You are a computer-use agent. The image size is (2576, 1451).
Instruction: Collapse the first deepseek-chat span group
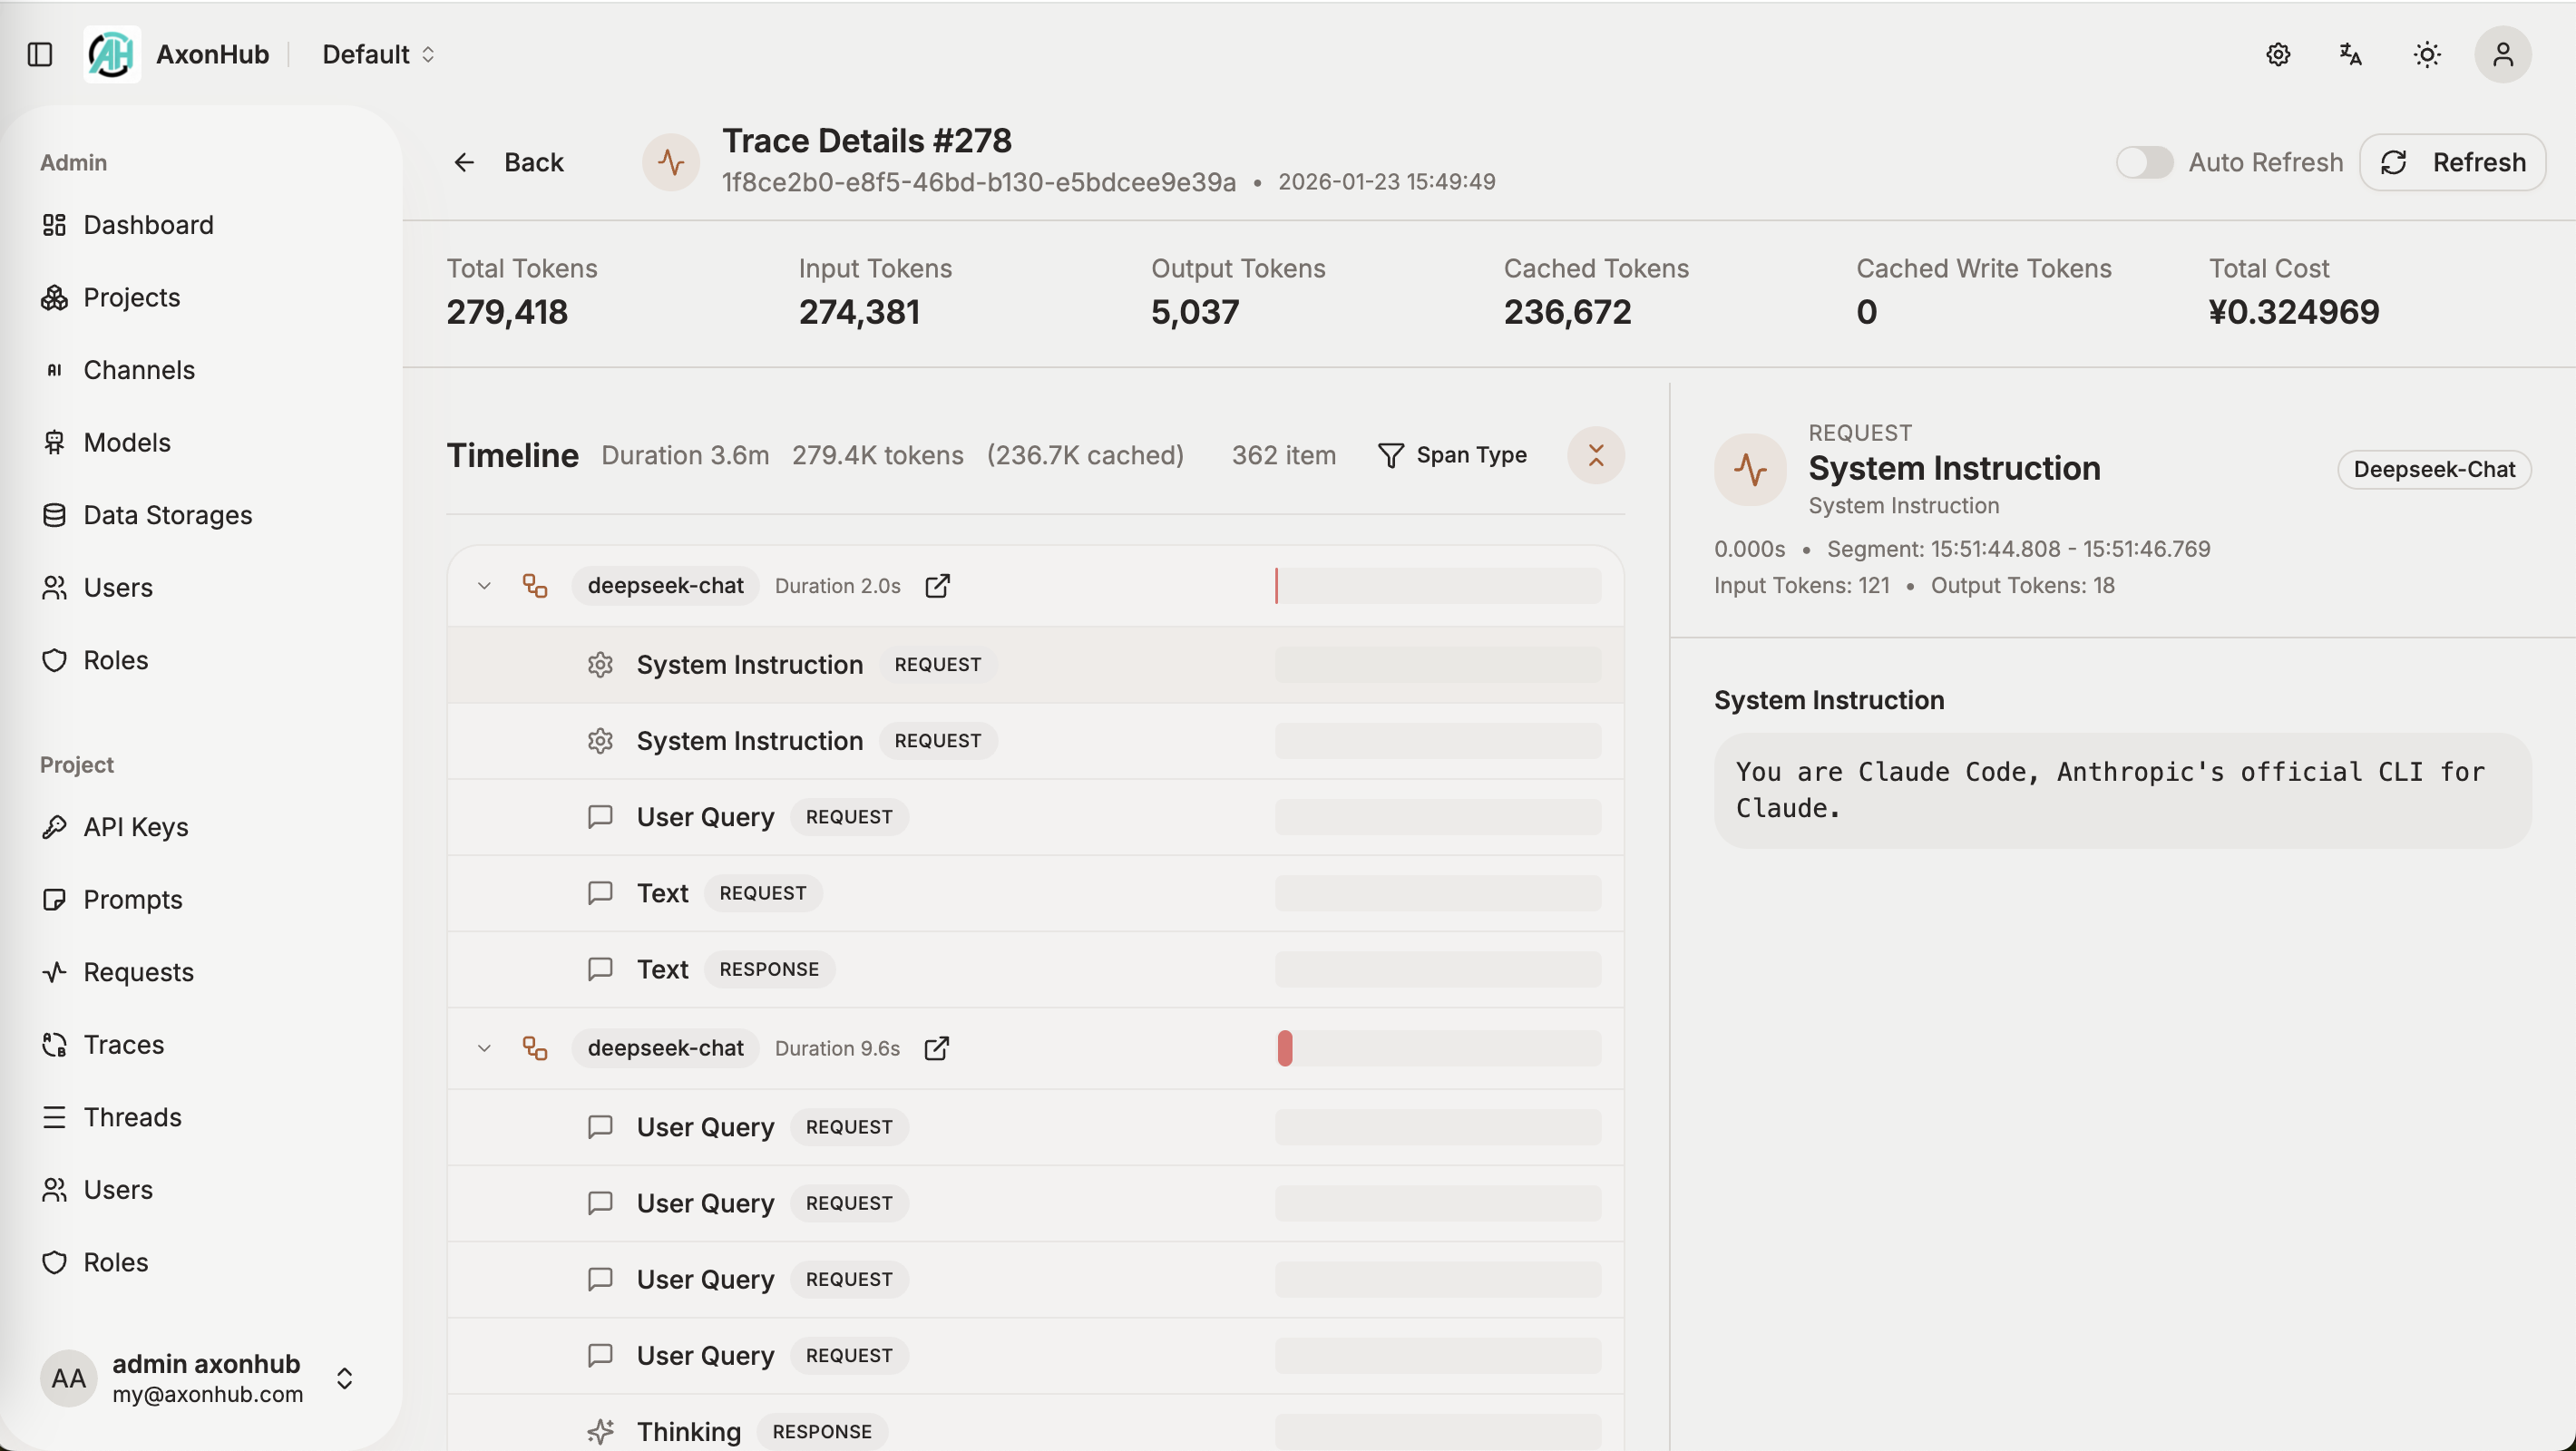[484, 586]
